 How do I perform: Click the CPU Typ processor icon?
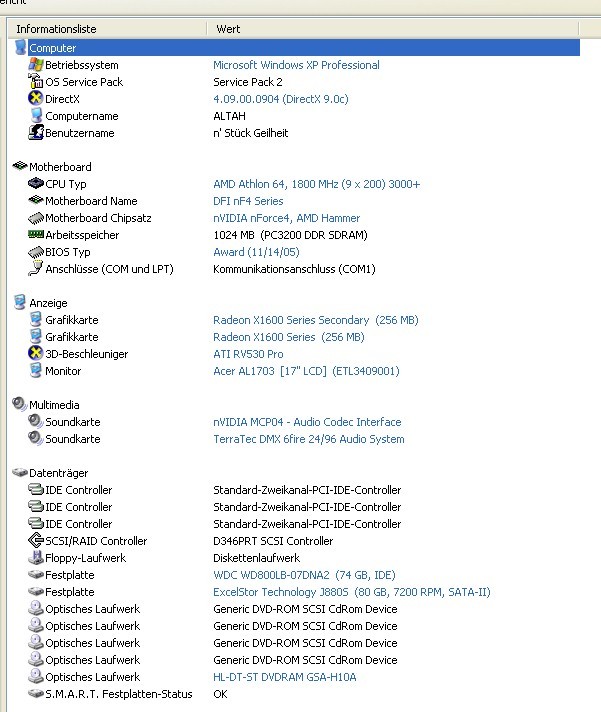(36, 183)
